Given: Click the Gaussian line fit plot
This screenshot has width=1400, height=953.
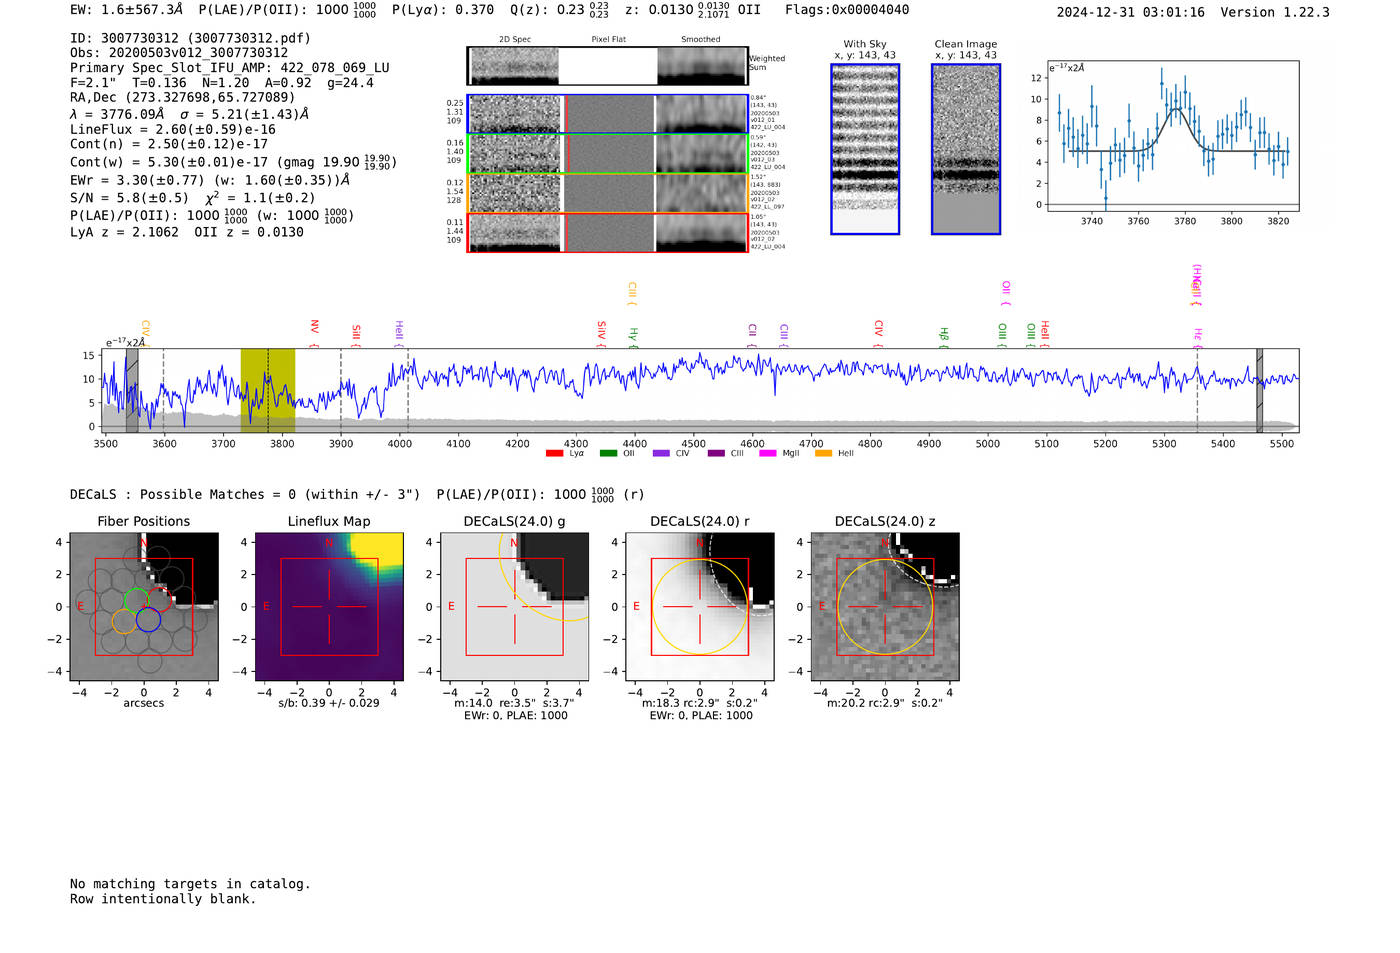Looking at the screenshot, I should 1173,136.
